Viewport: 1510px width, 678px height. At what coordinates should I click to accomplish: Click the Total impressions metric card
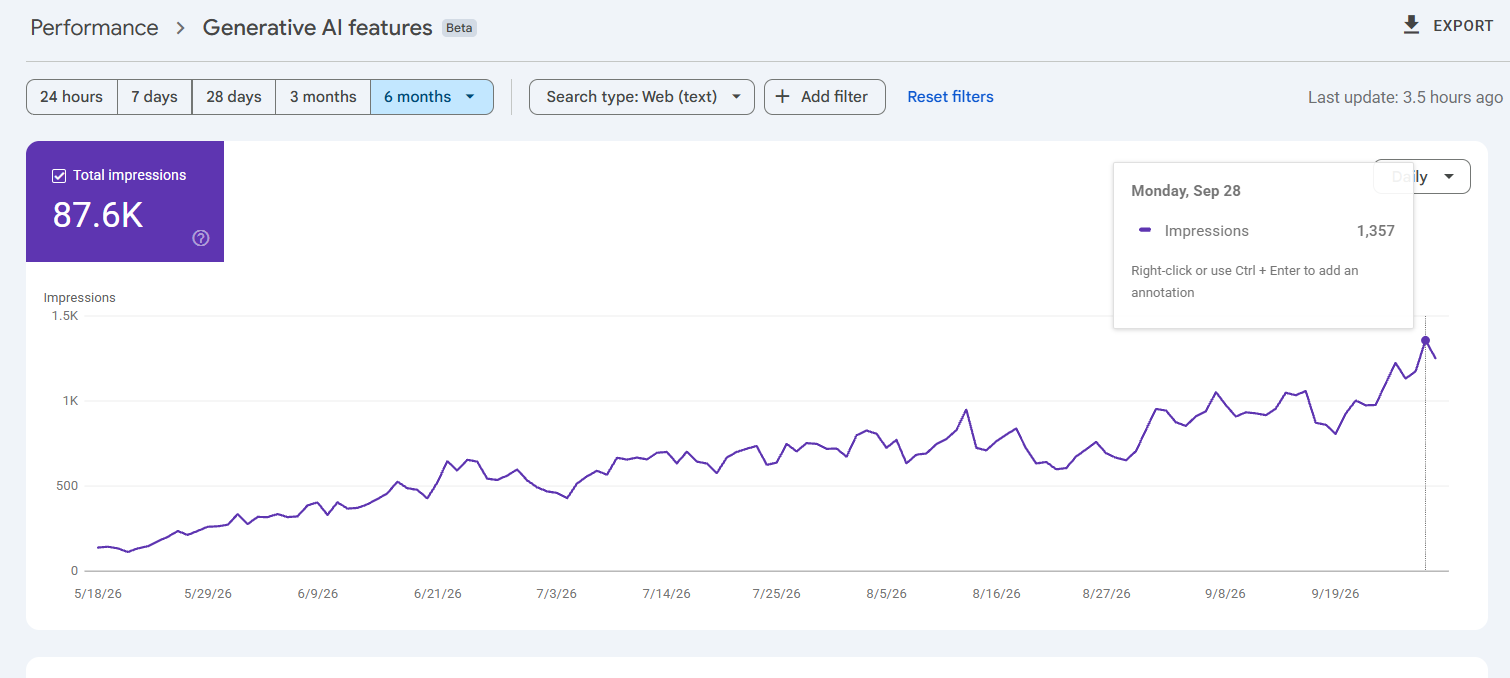tap(125, 201)
